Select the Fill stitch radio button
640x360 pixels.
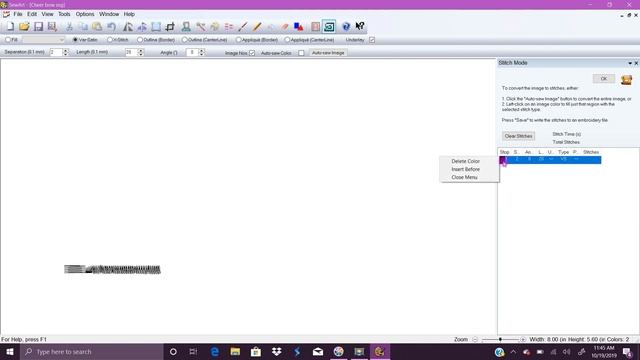pos(8,40)
